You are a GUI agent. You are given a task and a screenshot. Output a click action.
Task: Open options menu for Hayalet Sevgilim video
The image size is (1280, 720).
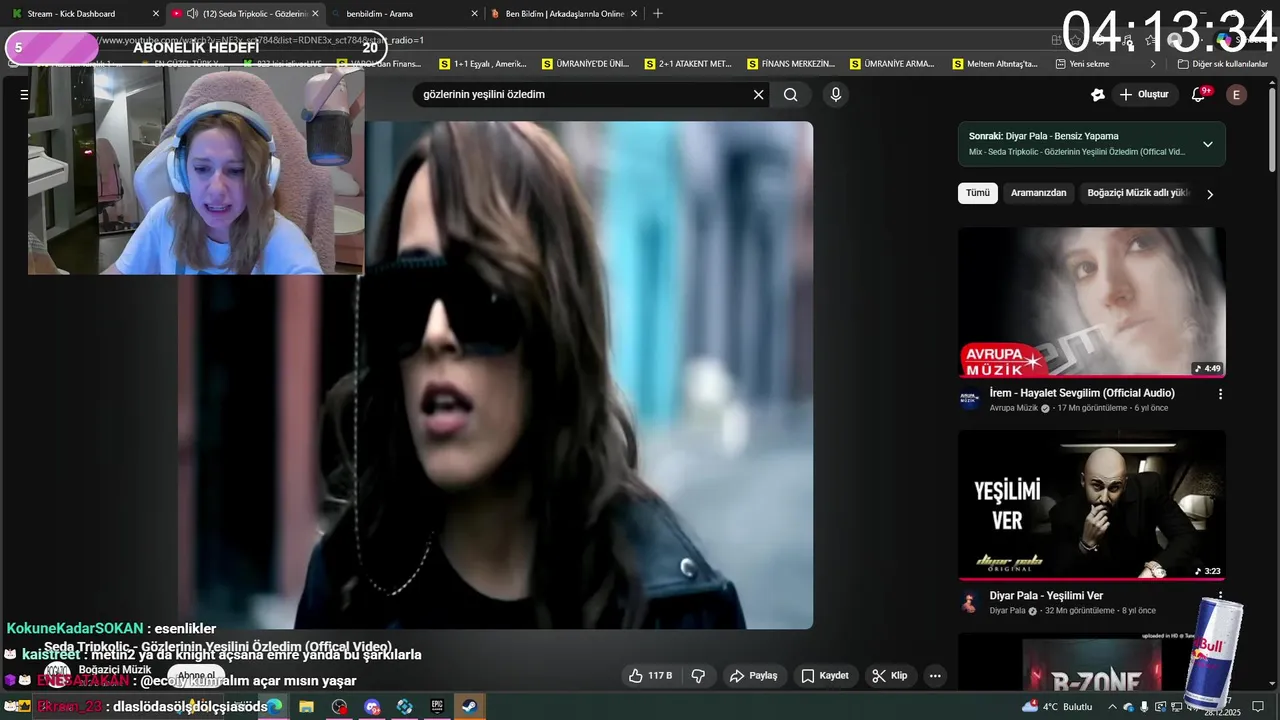coord(1220,394)
